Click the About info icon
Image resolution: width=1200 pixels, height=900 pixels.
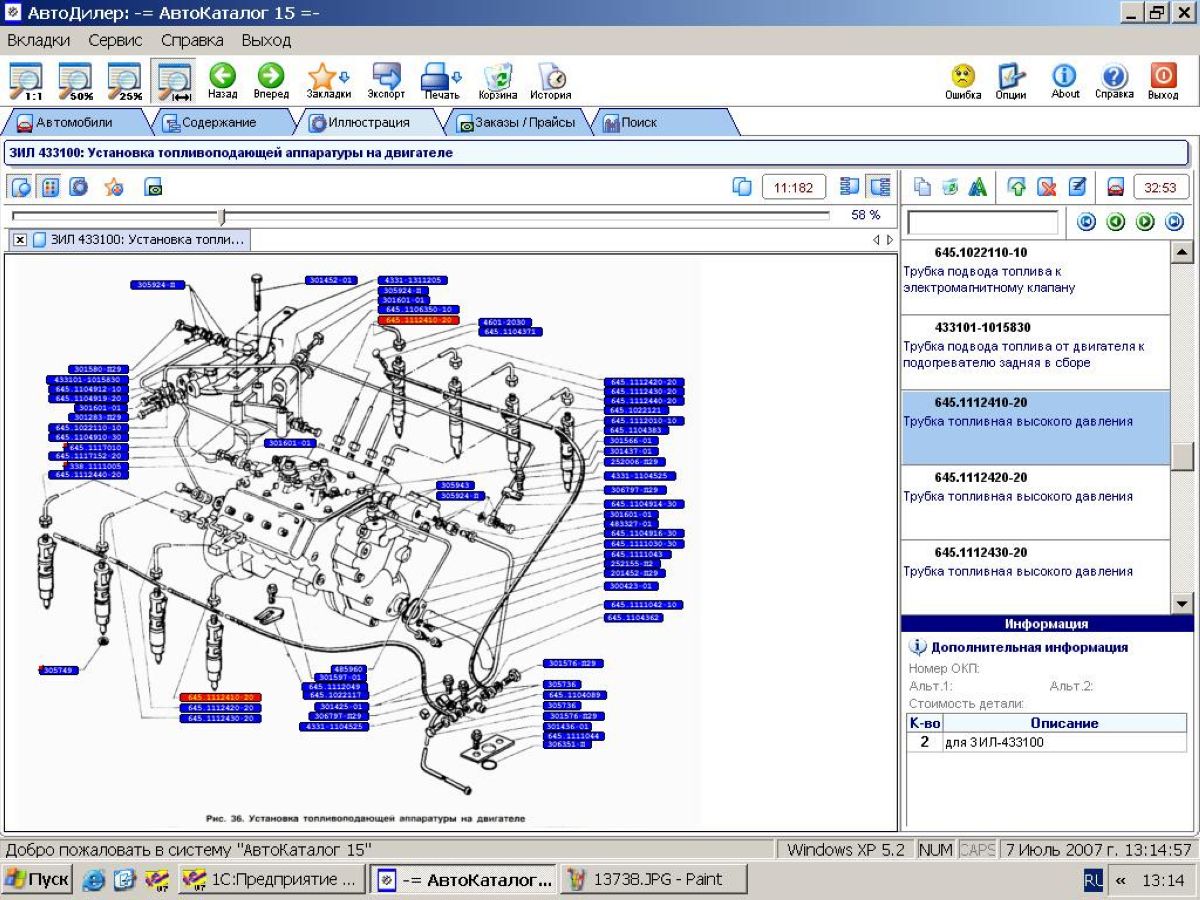coord(1065,82)
